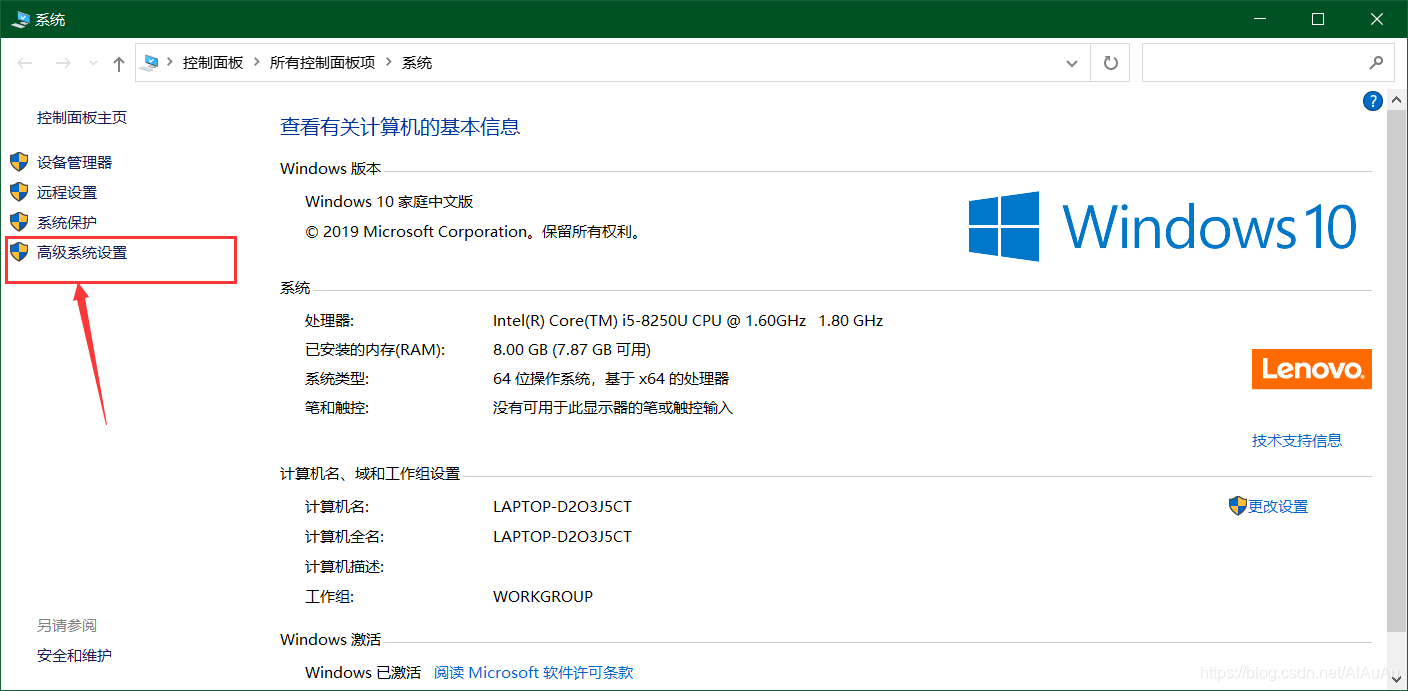
Task: Go up one level with up arrow
Action: (119, 64)
